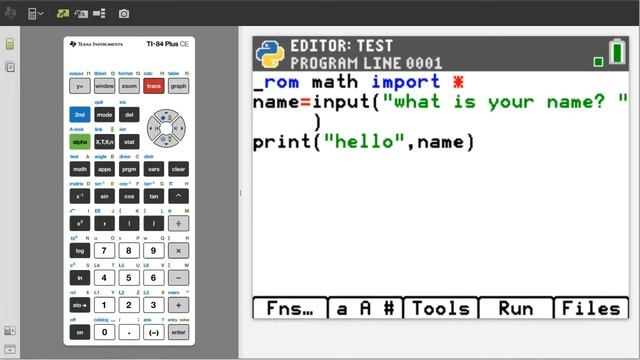Image resolution: width=640 pixels, height=360 pixels.
Task: Click the number 5 key
Action: click(x=129, y=278)
